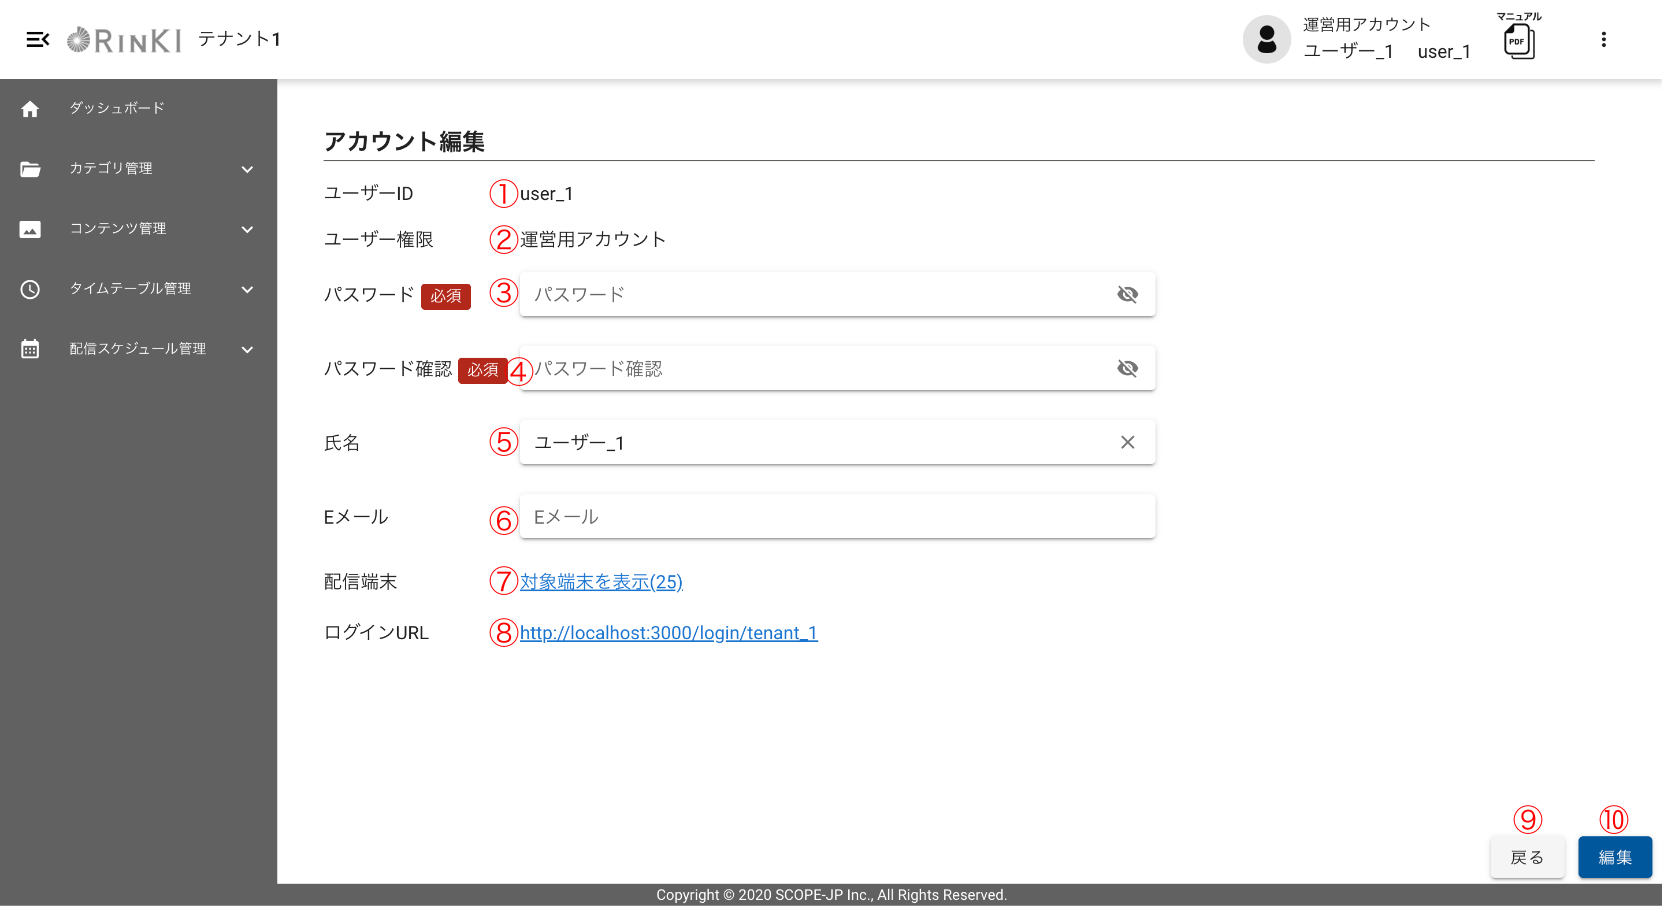
Task: Click the category management folder icon
Action: 30,169
